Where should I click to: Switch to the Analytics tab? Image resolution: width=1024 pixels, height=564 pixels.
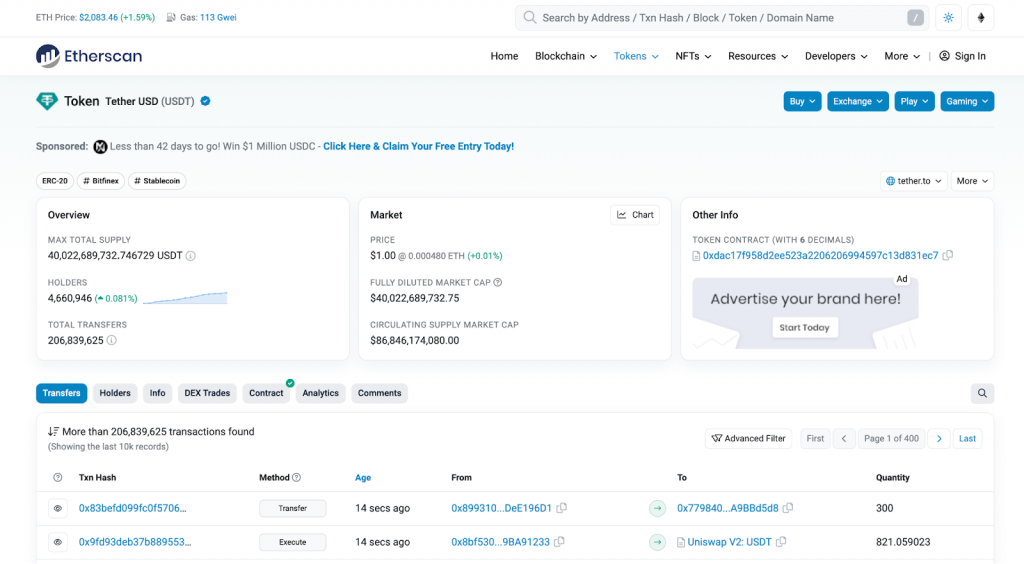click(321, 393)
